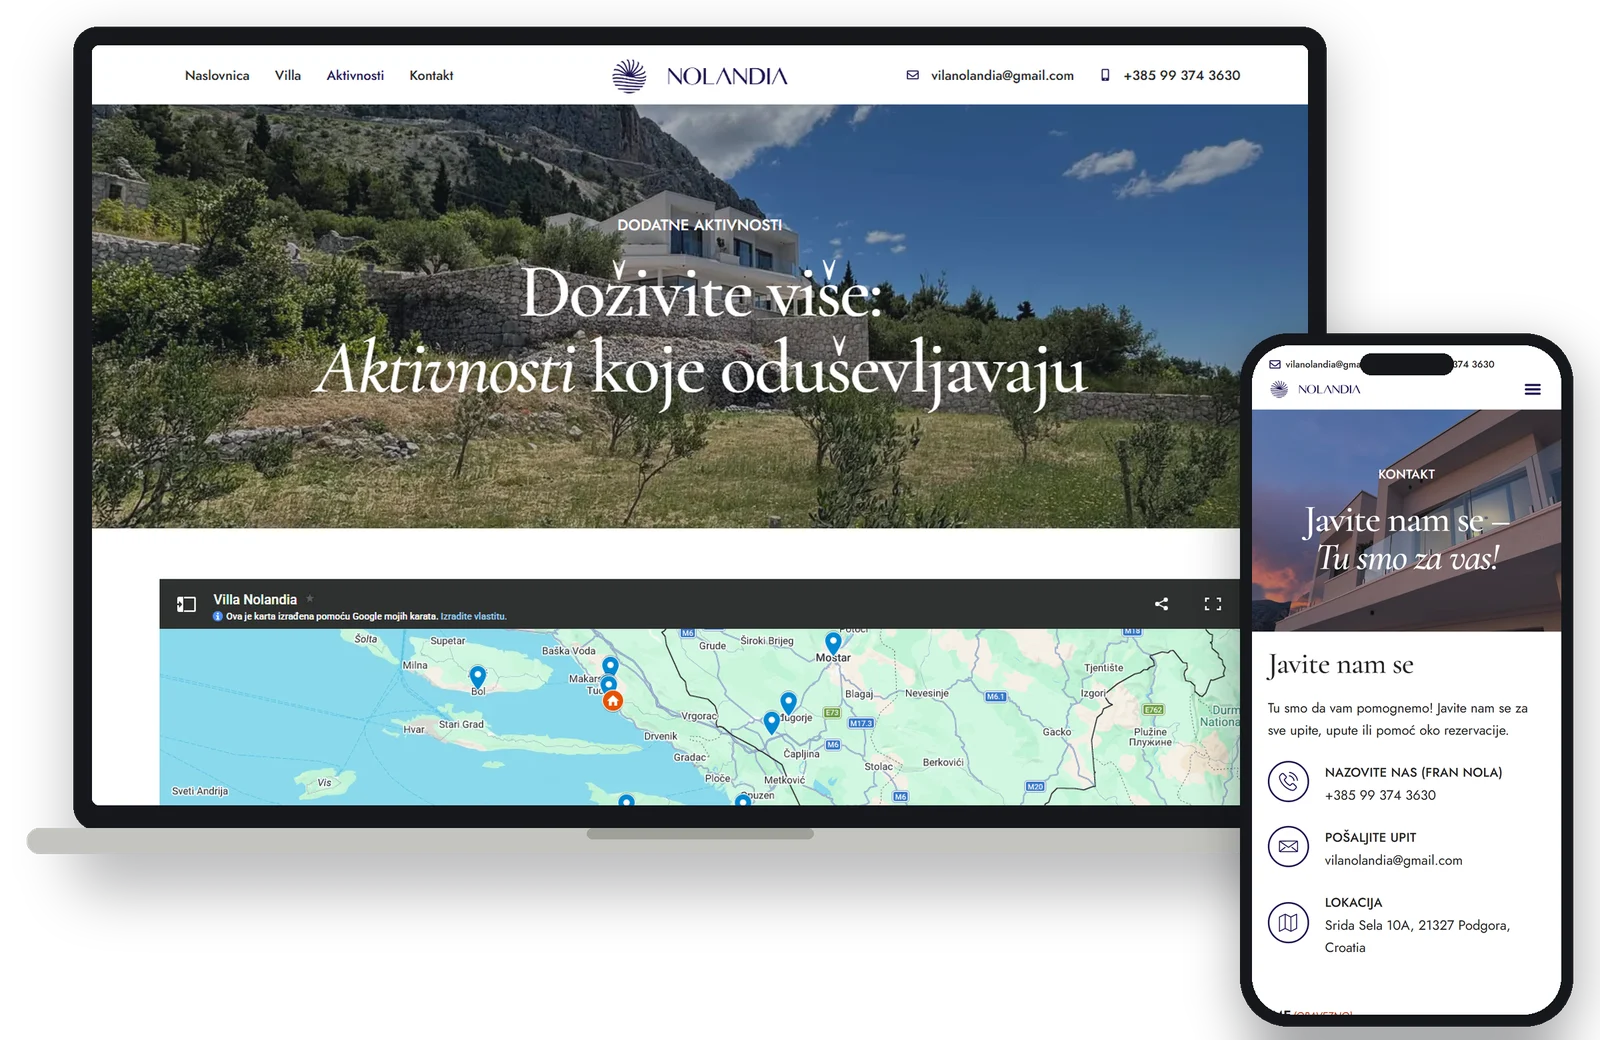Click the map circle icon by Lokacija
1600x1040 pixels.
pos(1288,922)
